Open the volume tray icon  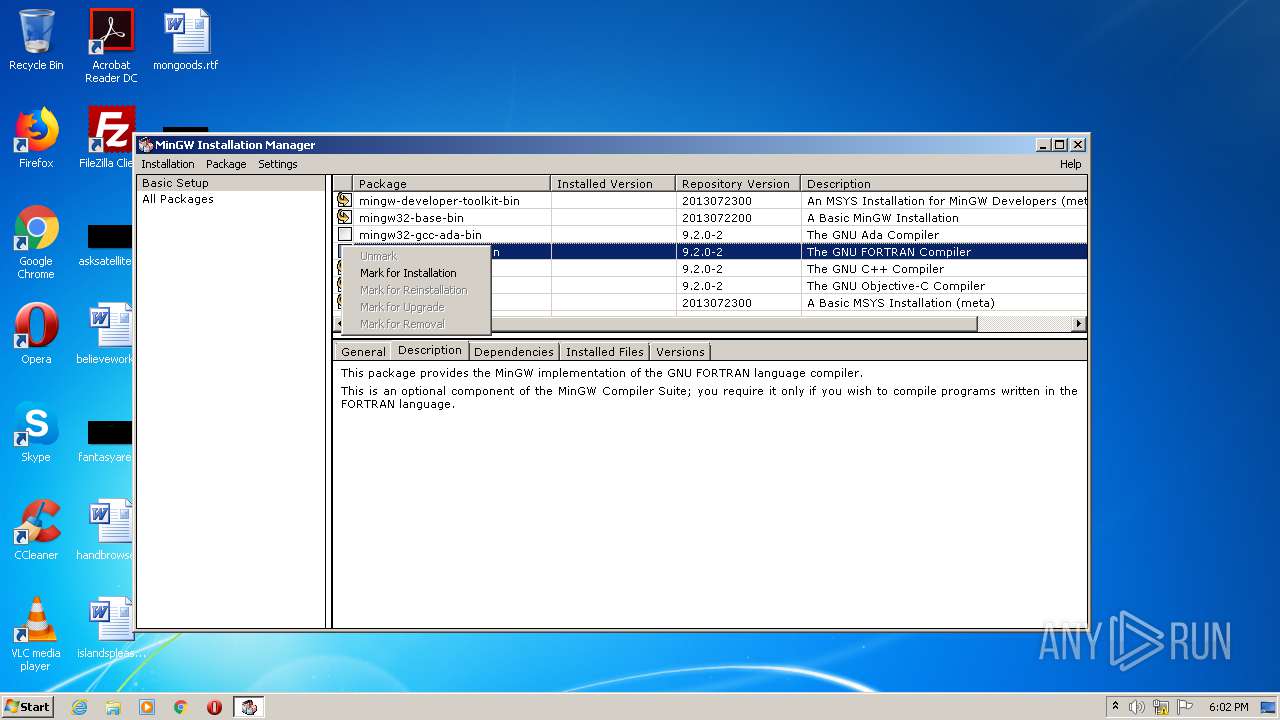click(x=1137, y=707)
